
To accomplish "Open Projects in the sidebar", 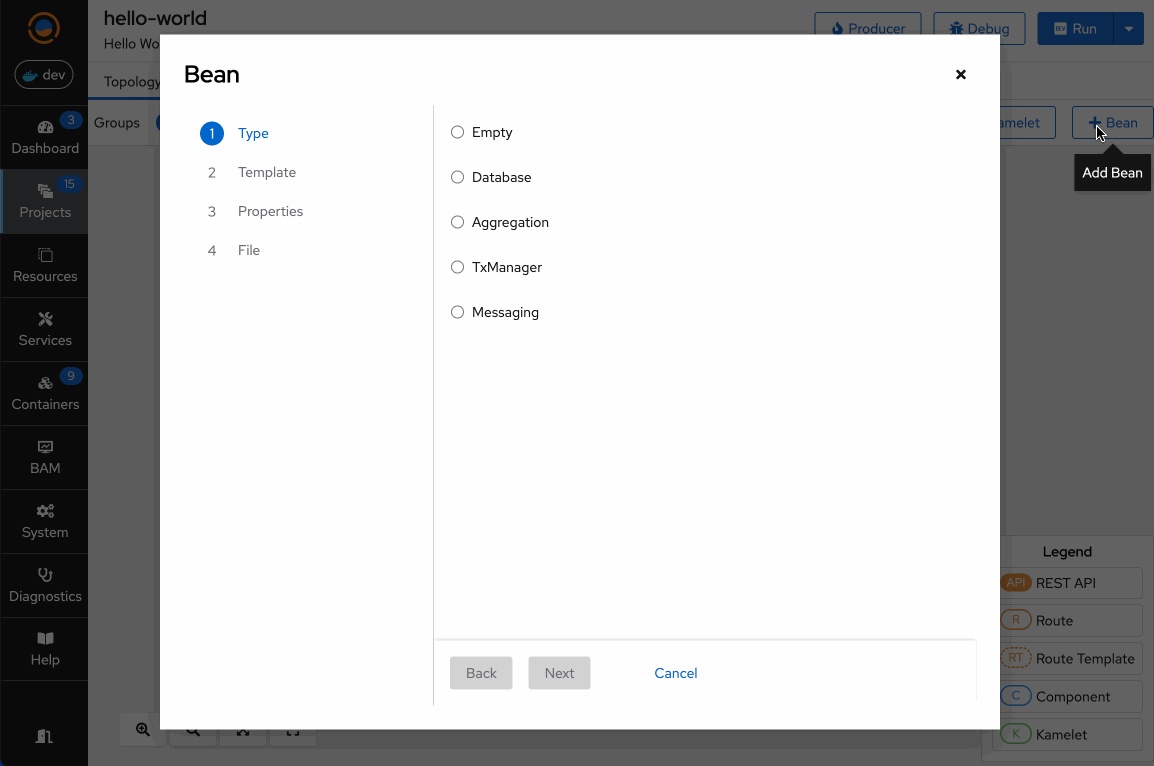I will point(44,202).
